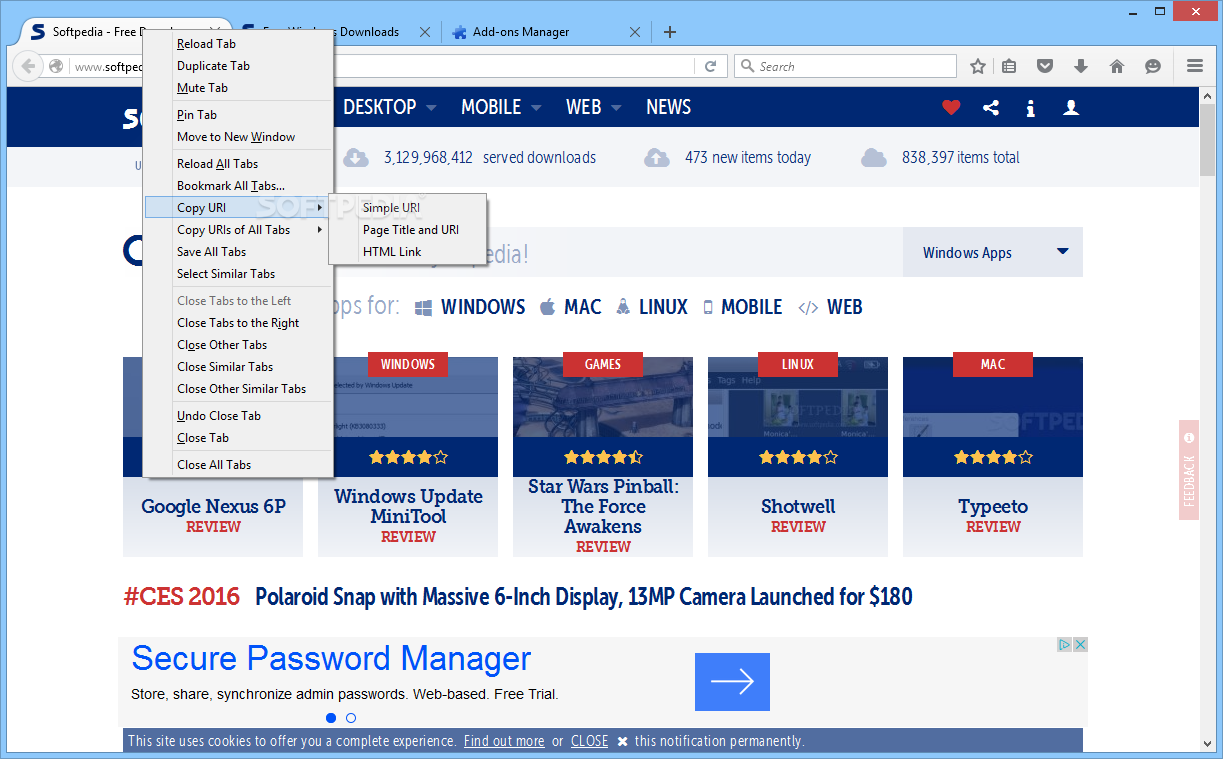Switch to the Add-ons Manager tab
This screenshot has height=759, width=1223.
pos(545,32)
